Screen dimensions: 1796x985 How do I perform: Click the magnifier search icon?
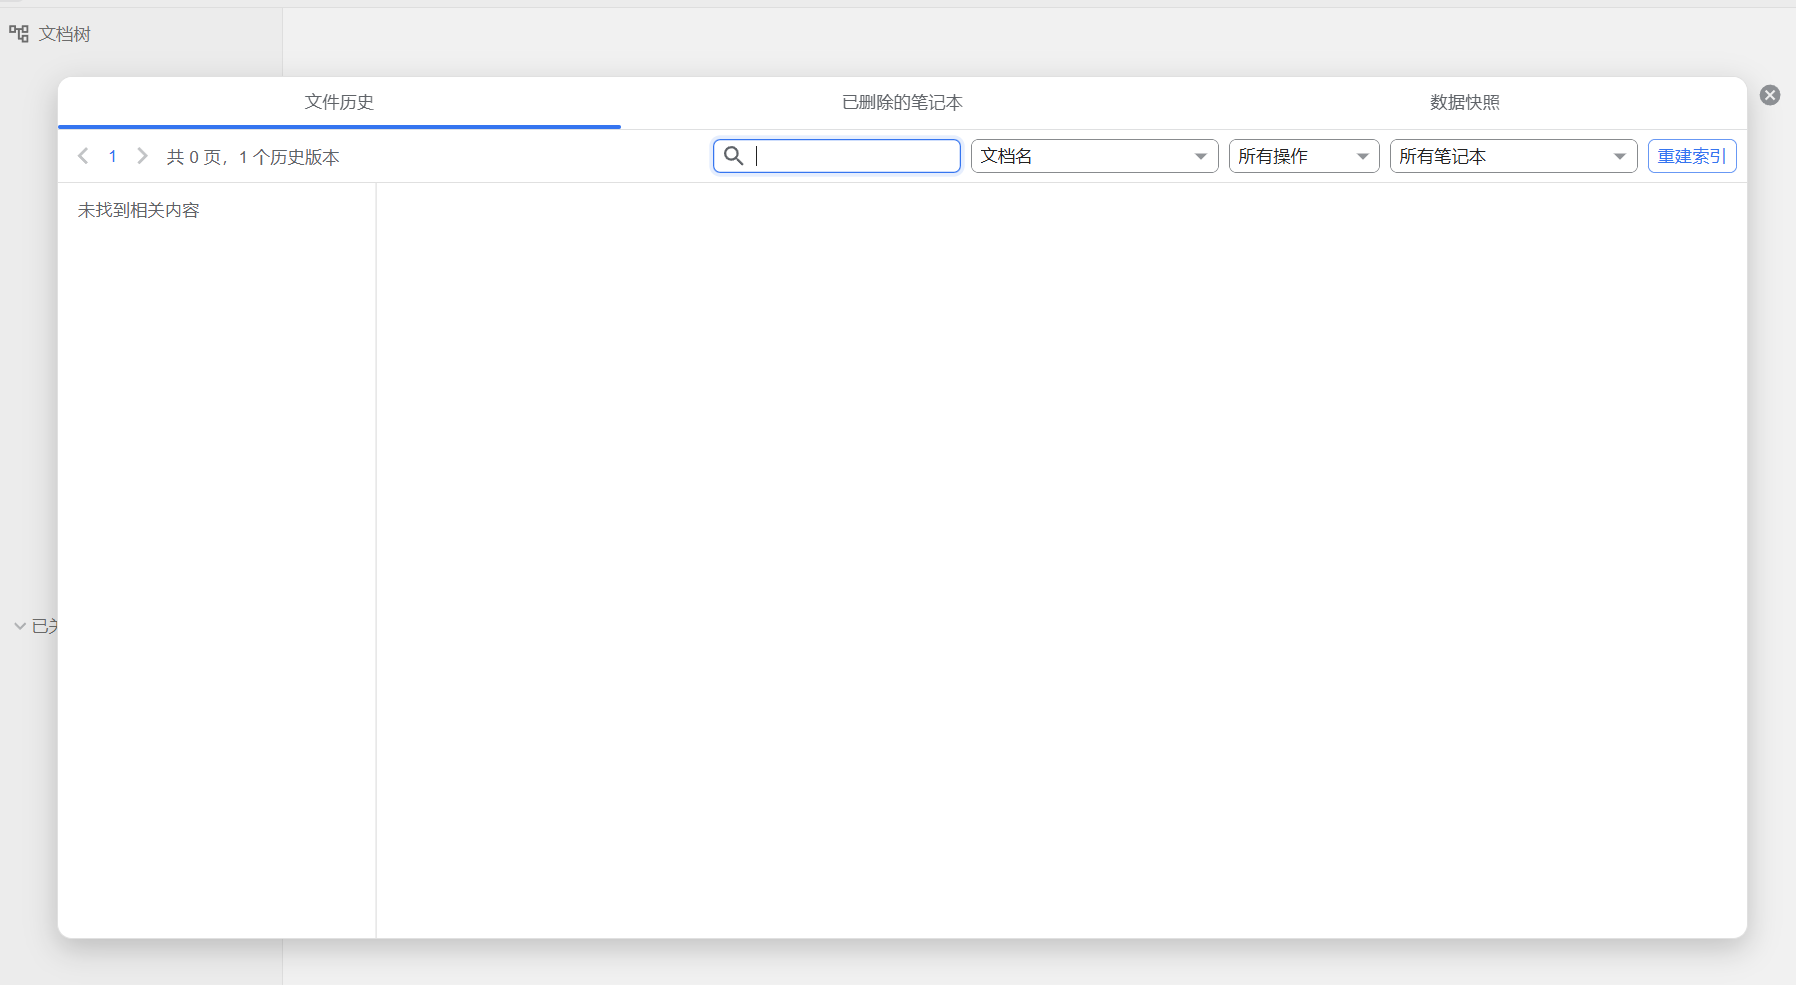pos(733,156)
